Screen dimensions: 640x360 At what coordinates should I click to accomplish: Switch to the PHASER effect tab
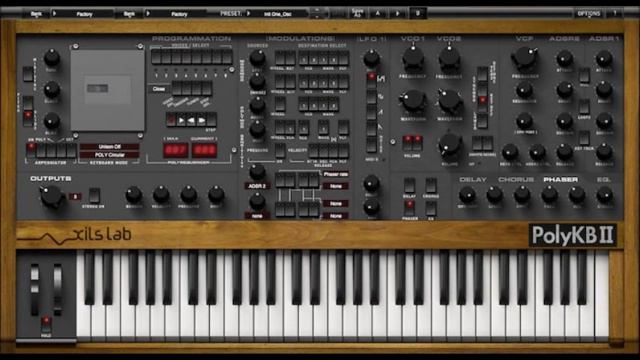coord(560,180)
